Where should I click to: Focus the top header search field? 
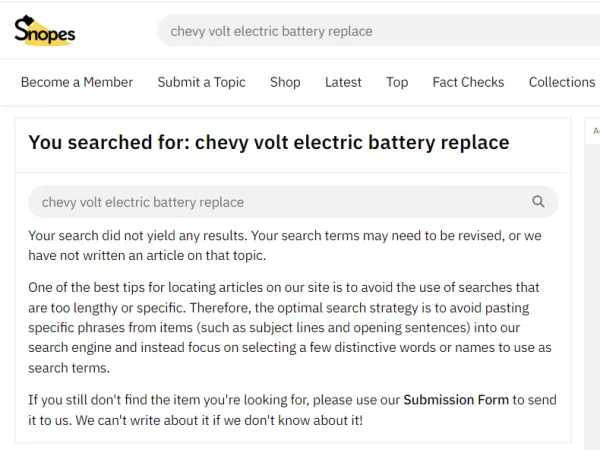click(379, 31)
